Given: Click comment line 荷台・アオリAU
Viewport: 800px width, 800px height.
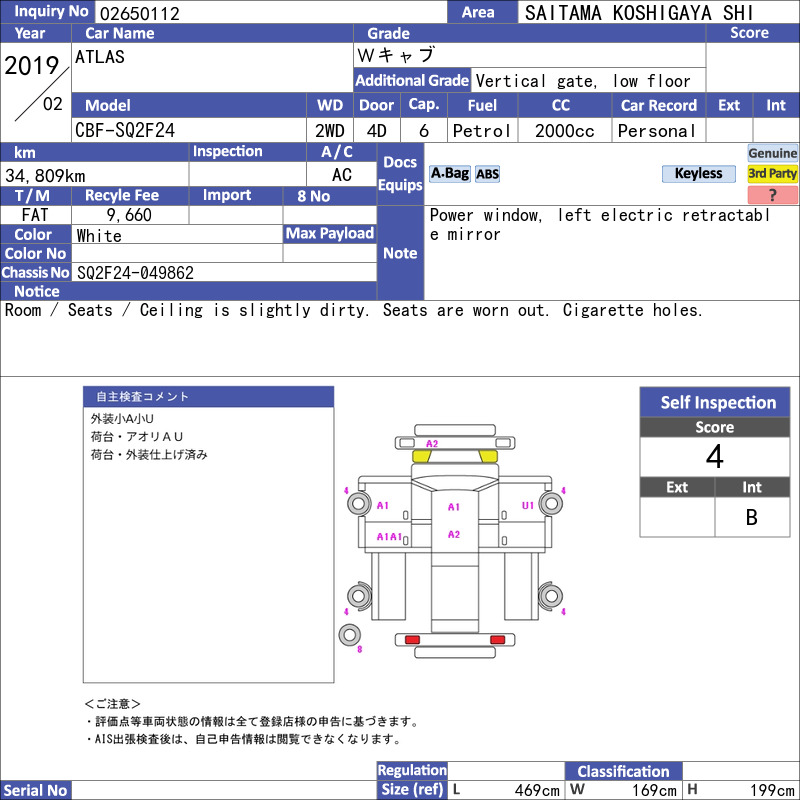Looking at the screenshot, I should click(137, 437).
